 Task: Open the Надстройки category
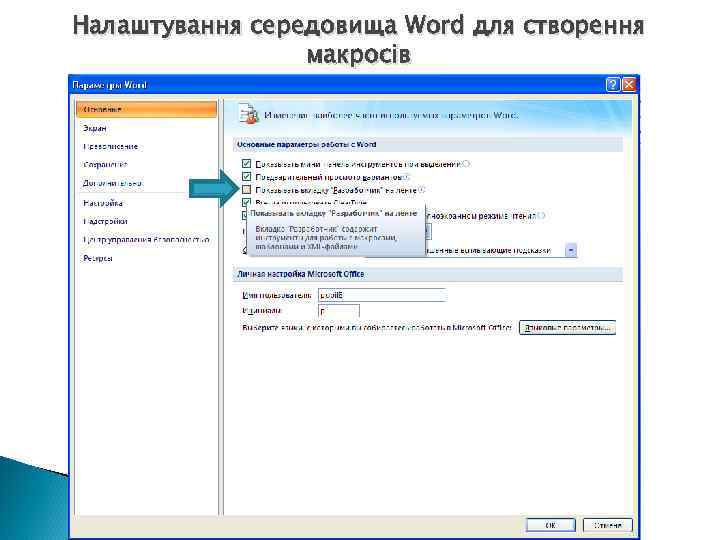(105, 221)
